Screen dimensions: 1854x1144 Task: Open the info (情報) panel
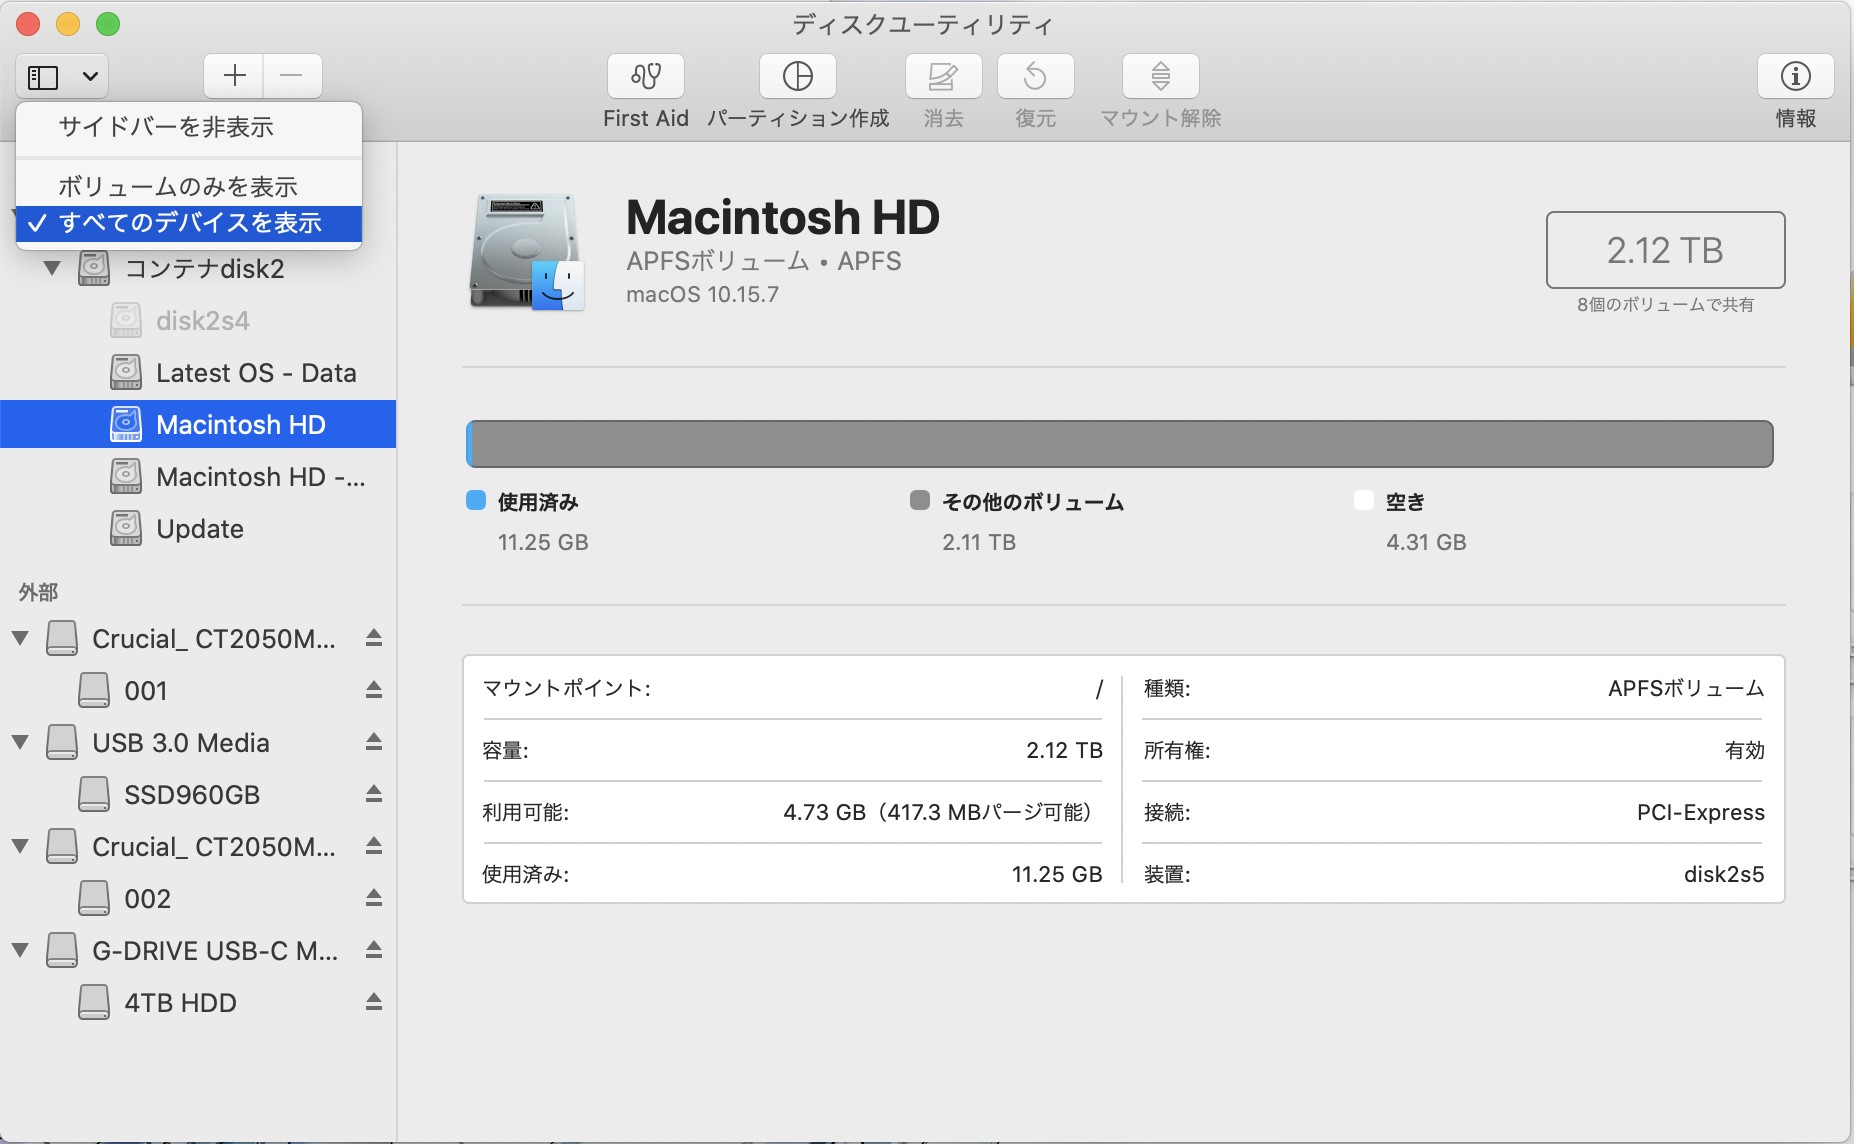click(x=1795, y=77)
